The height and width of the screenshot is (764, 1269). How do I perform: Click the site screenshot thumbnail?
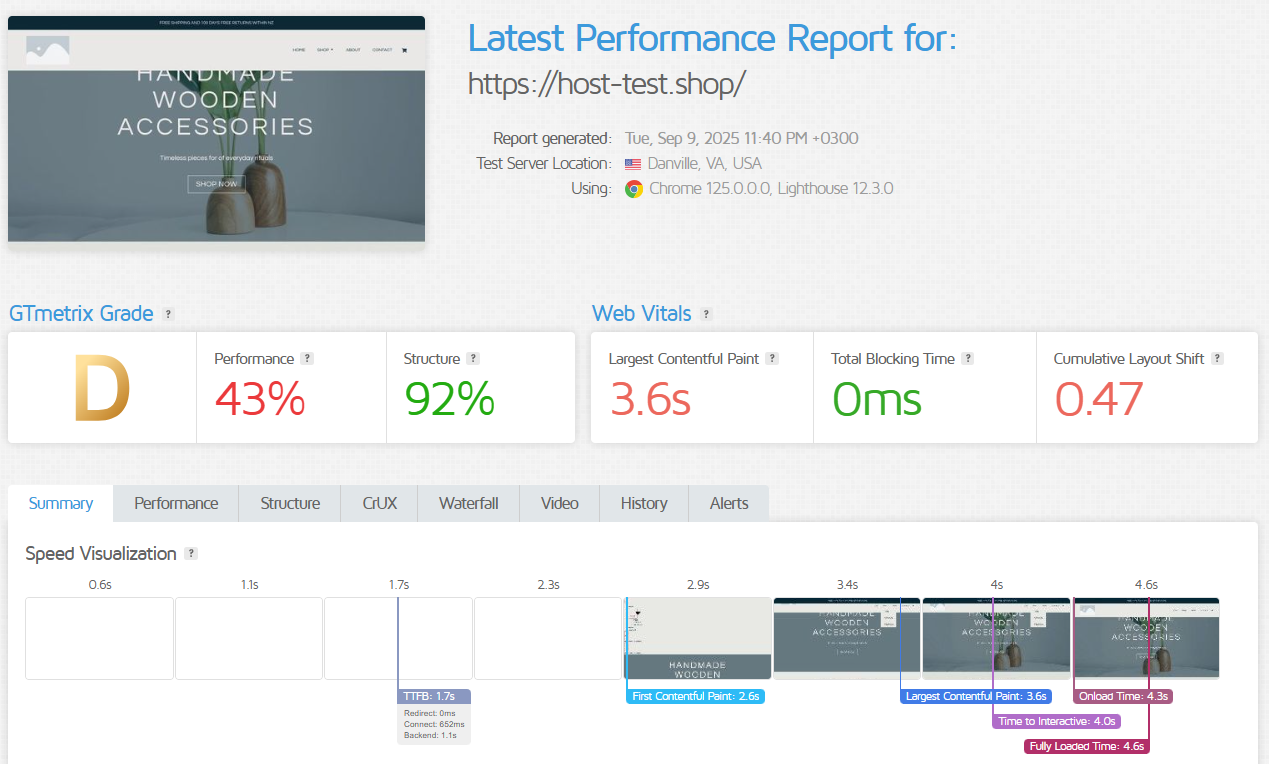pos(216,128)
